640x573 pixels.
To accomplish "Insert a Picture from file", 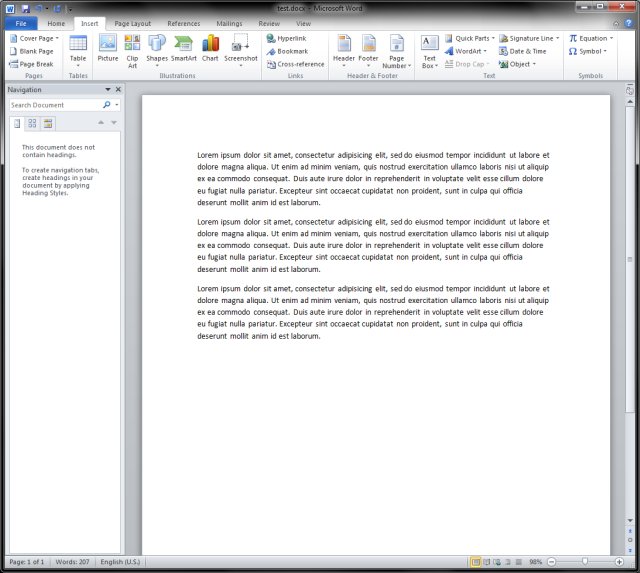I will (x=108, y=49).
